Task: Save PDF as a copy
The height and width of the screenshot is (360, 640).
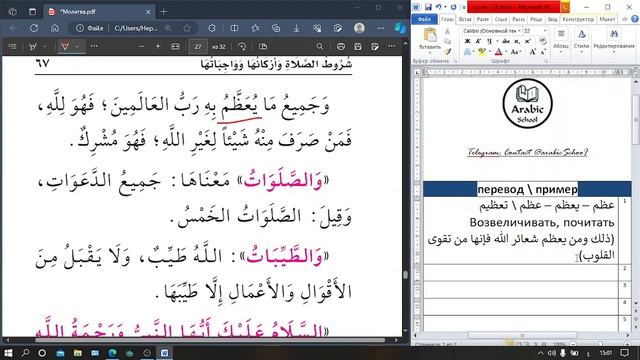Action: pyautogui.click(x=375, y=47)
